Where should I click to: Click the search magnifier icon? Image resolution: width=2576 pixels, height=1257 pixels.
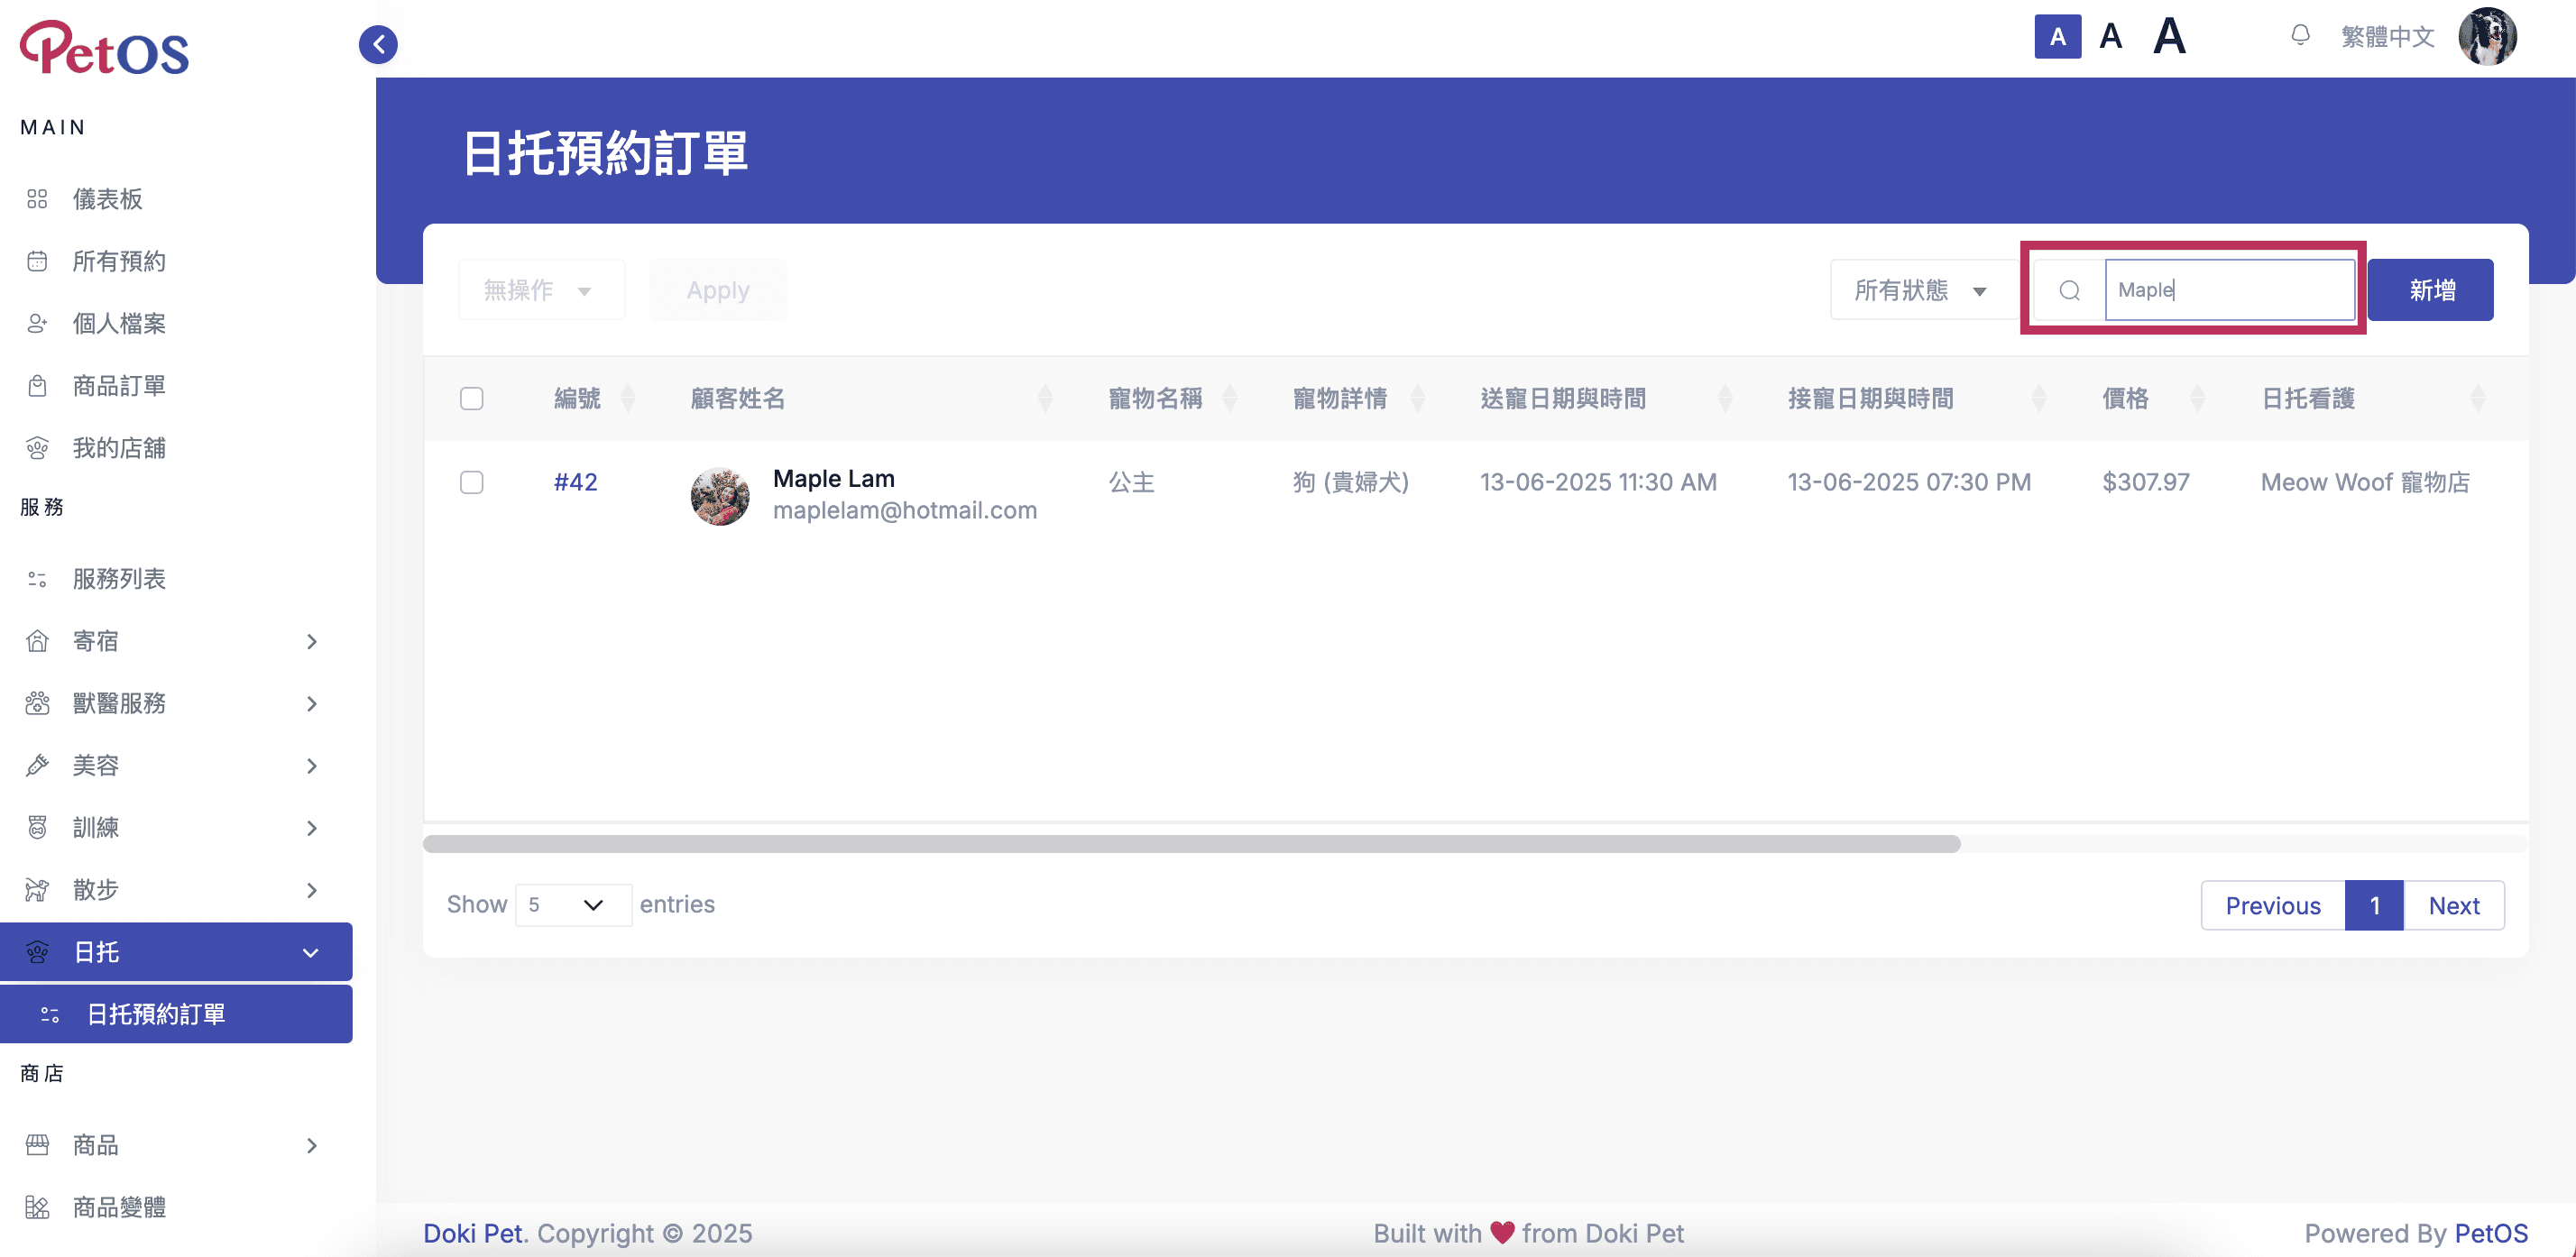(x=2069, y=290)
